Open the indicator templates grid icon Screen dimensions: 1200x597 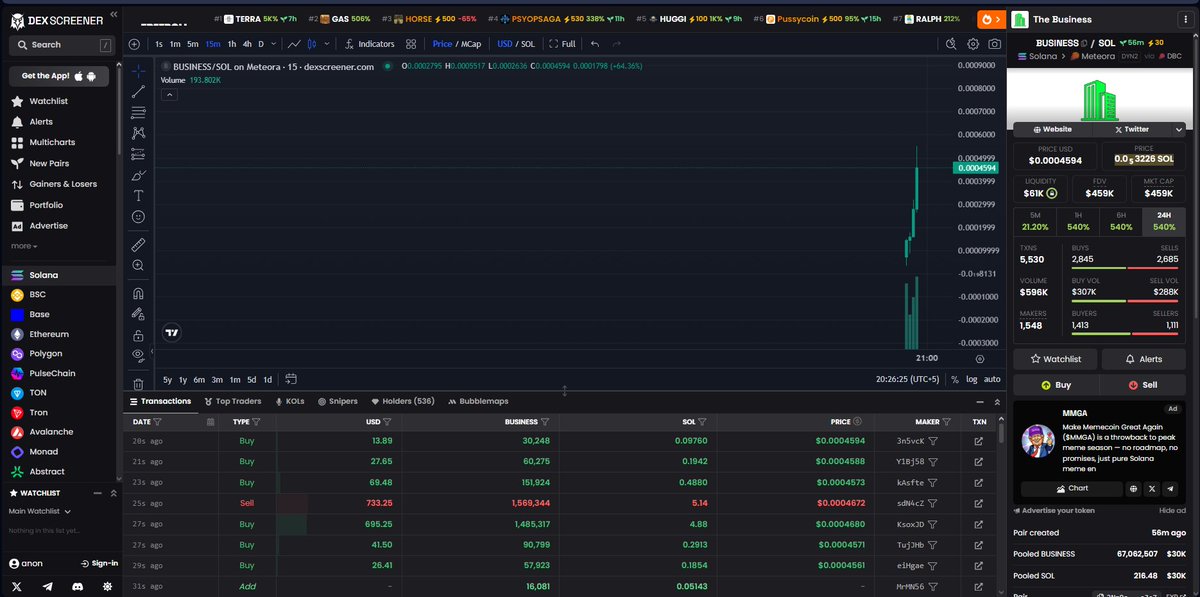tap(411, 44)
